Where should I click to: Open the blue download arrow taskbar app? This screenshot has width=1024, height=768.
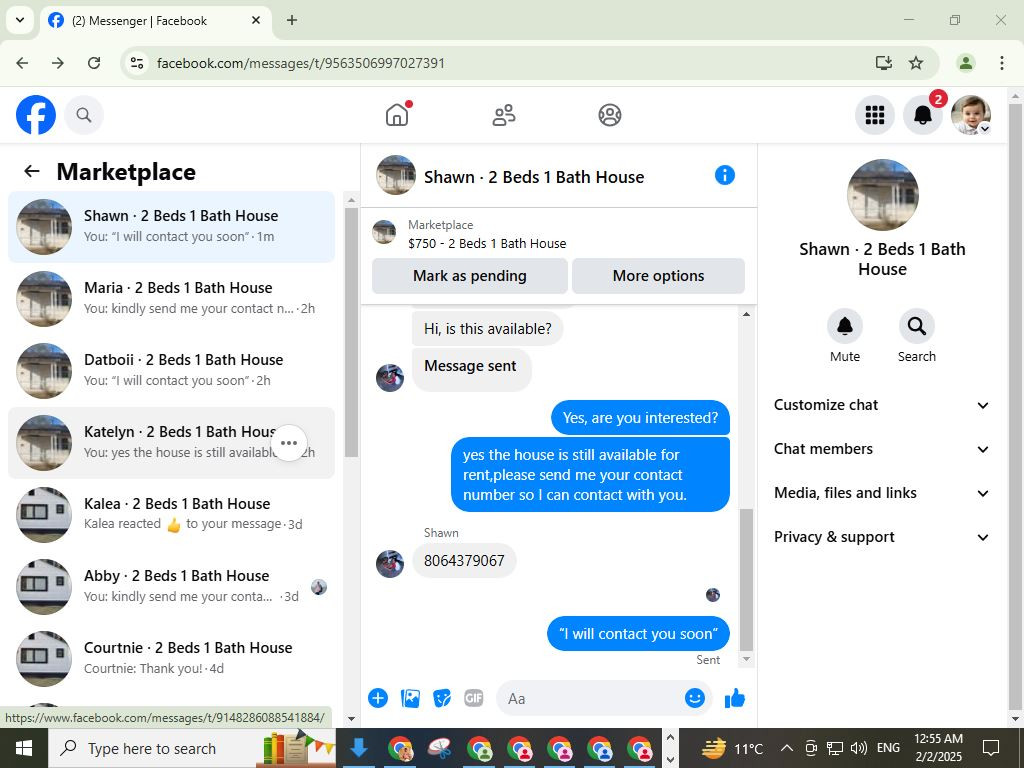tap(359, 748)
